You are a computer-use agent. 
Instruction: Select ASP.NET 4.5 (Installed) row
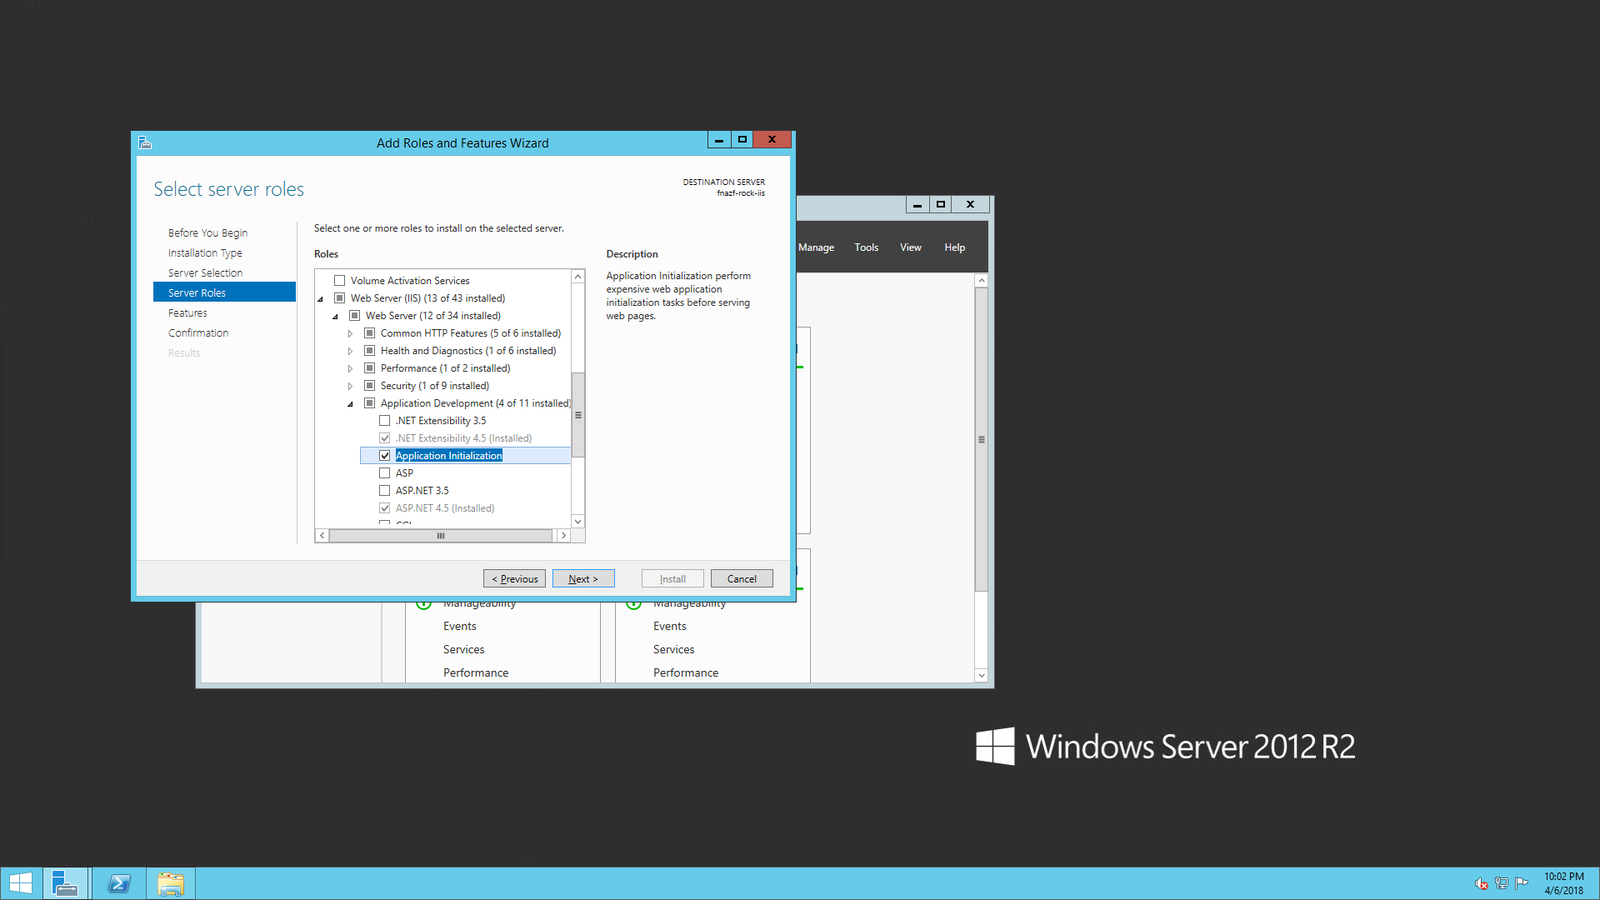[x=445, y=508]
